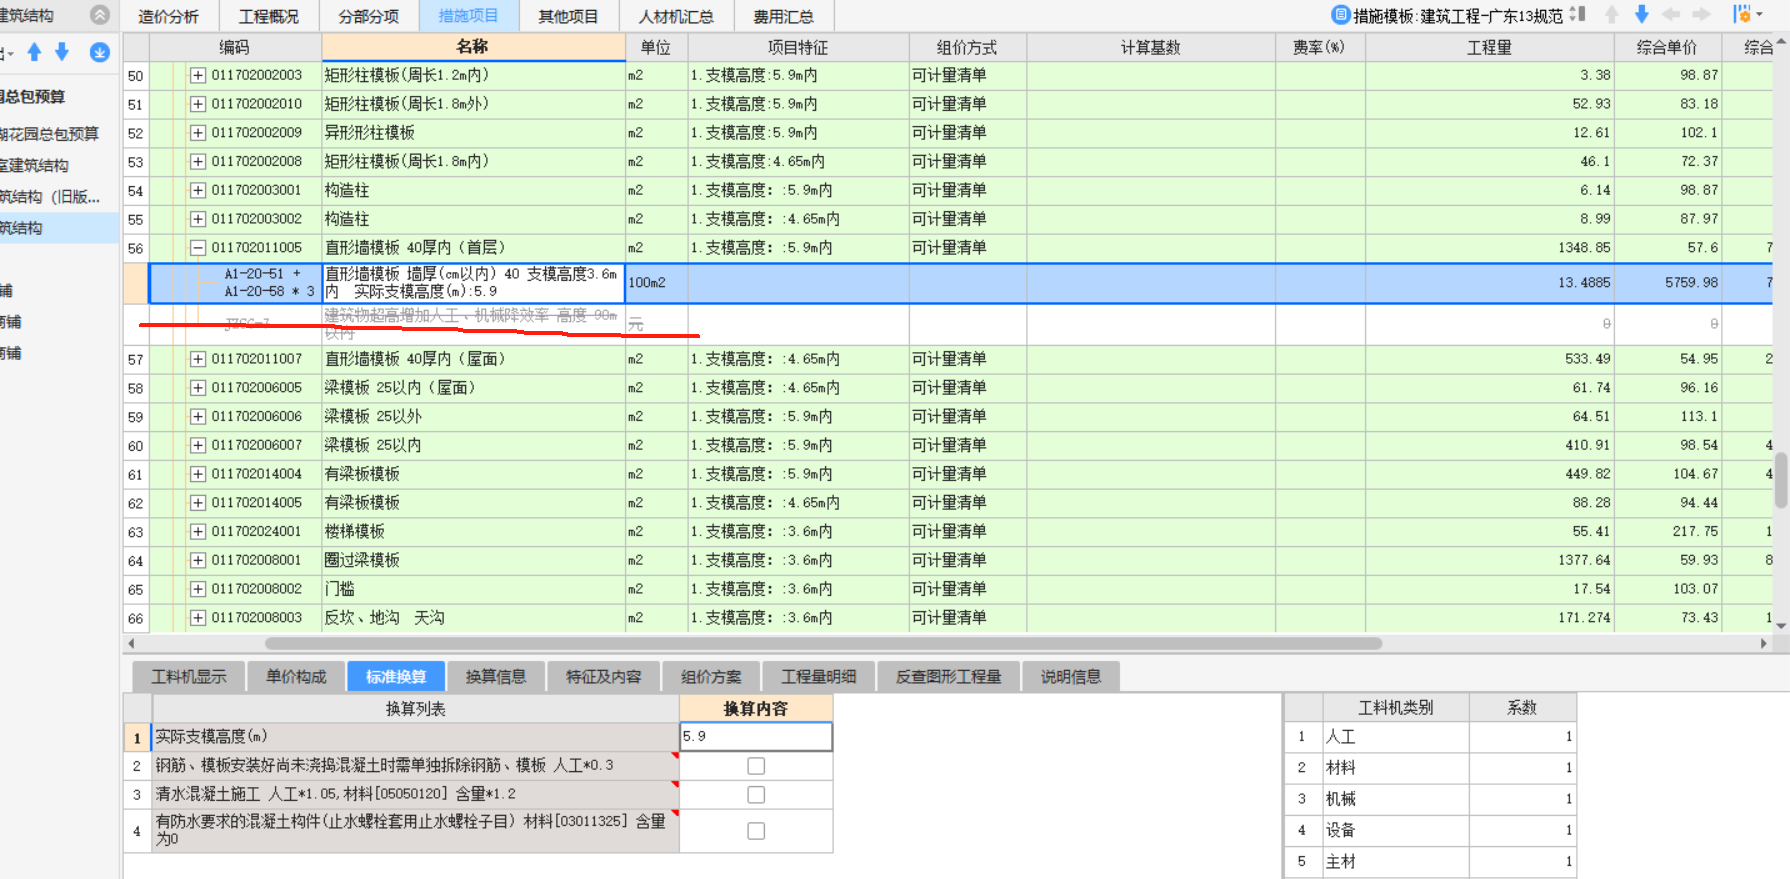Open the 费用汇总 tab
Screen dimensions: 1790x879
pyautogui.click(x=783, y=16)
